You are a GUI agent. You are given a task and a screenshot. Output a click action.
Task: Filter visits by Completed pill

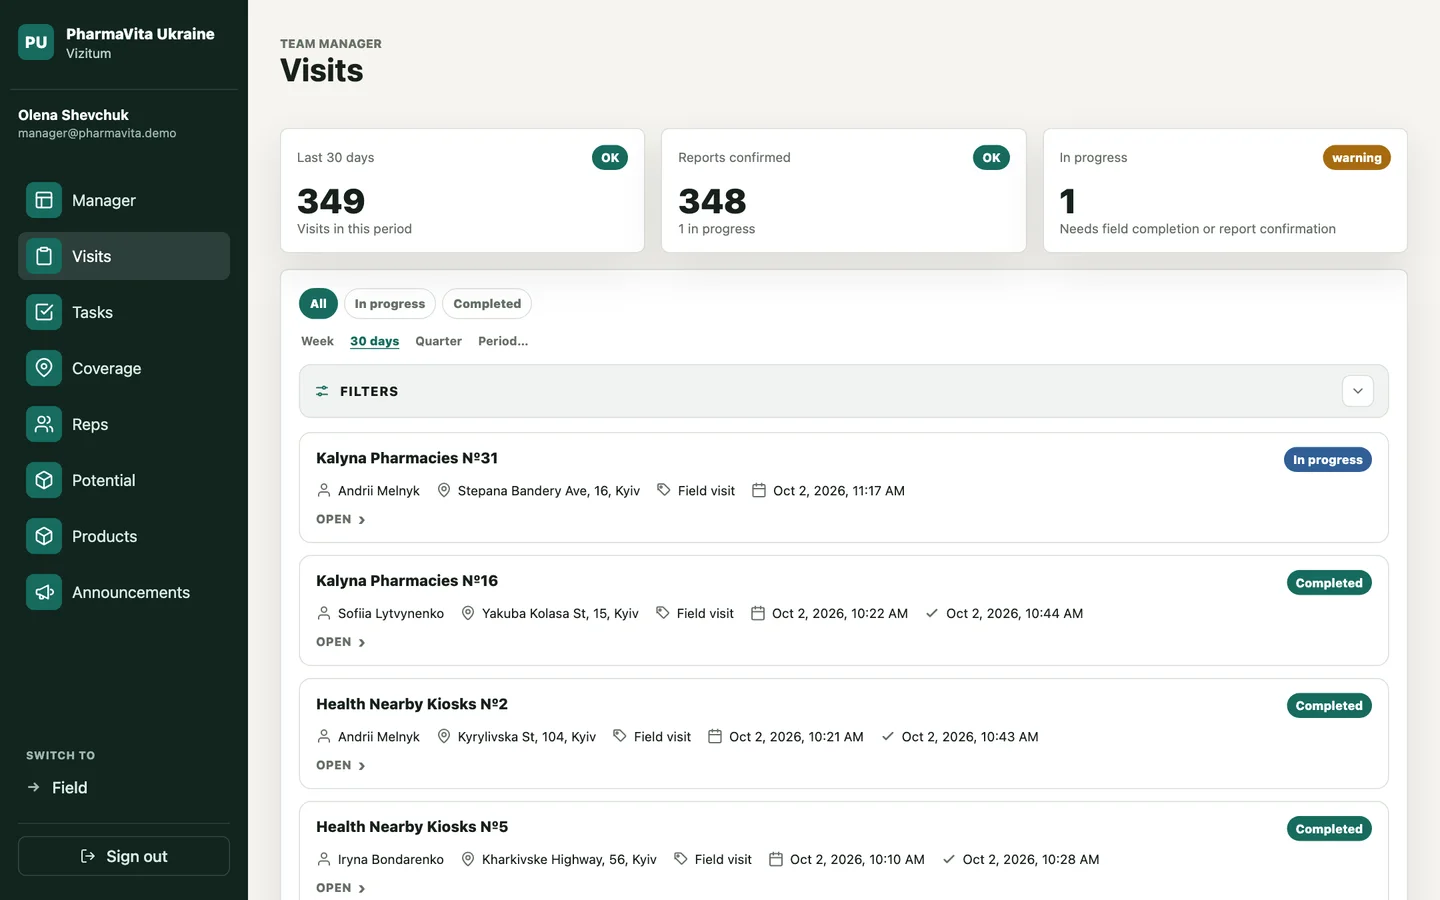[487, 303]
